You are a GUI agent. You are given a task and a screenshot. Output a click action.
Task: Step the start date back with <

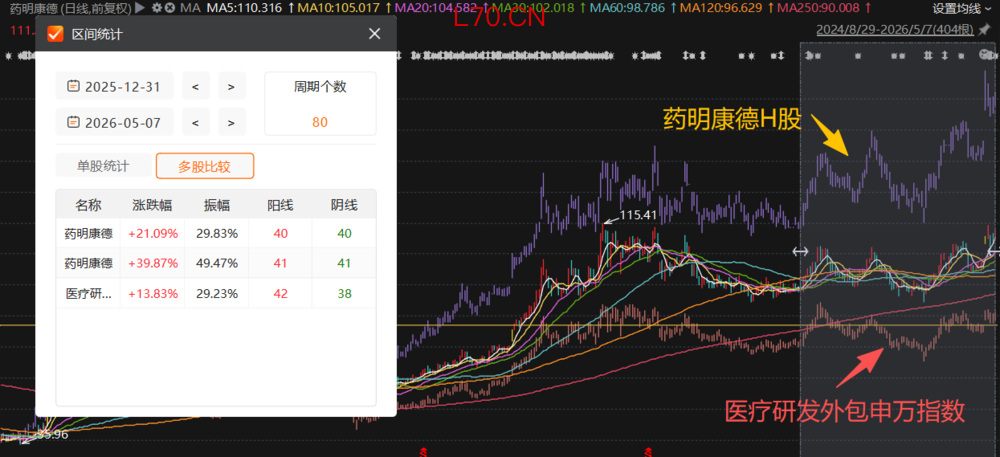196,86
